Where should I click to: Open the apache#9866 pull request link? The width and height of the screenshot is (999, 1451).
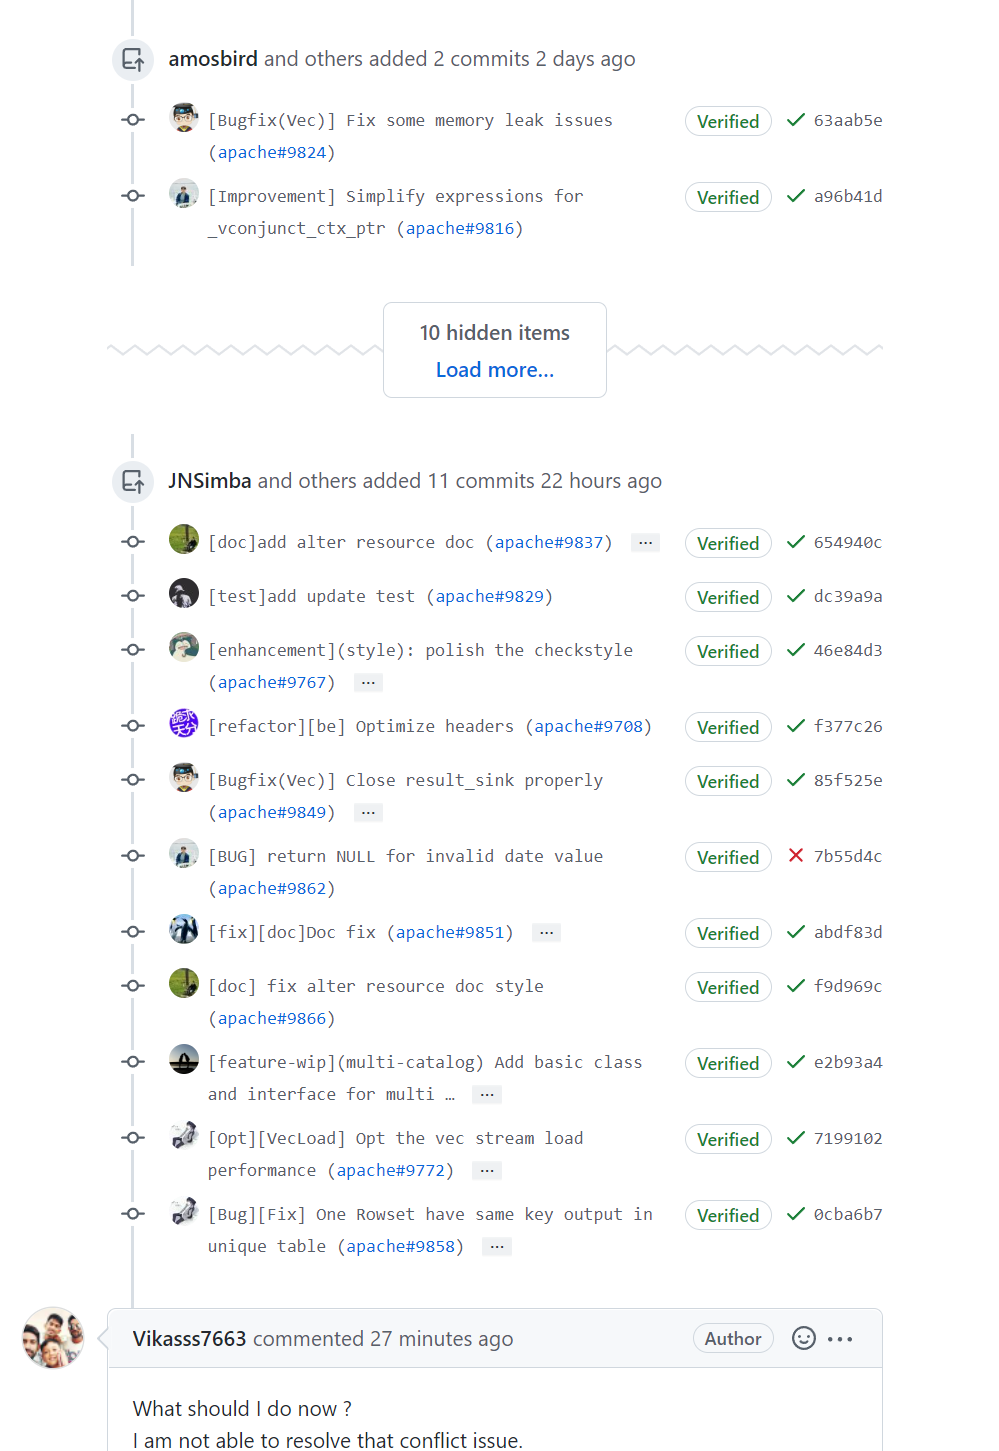pyautogui.click(x=272, y=1018)
